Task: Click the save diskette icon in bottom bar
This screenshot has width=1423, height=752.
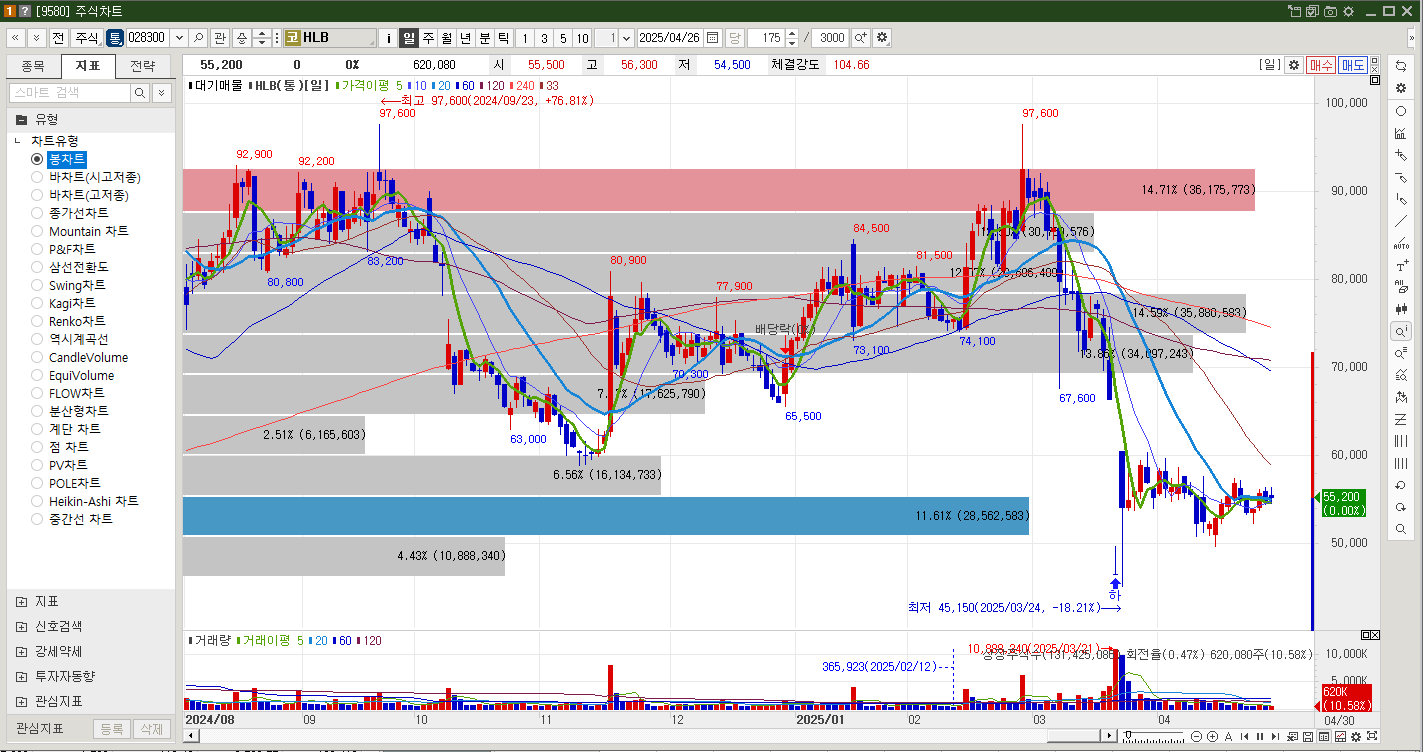Action: click(x=1308, y=736)
